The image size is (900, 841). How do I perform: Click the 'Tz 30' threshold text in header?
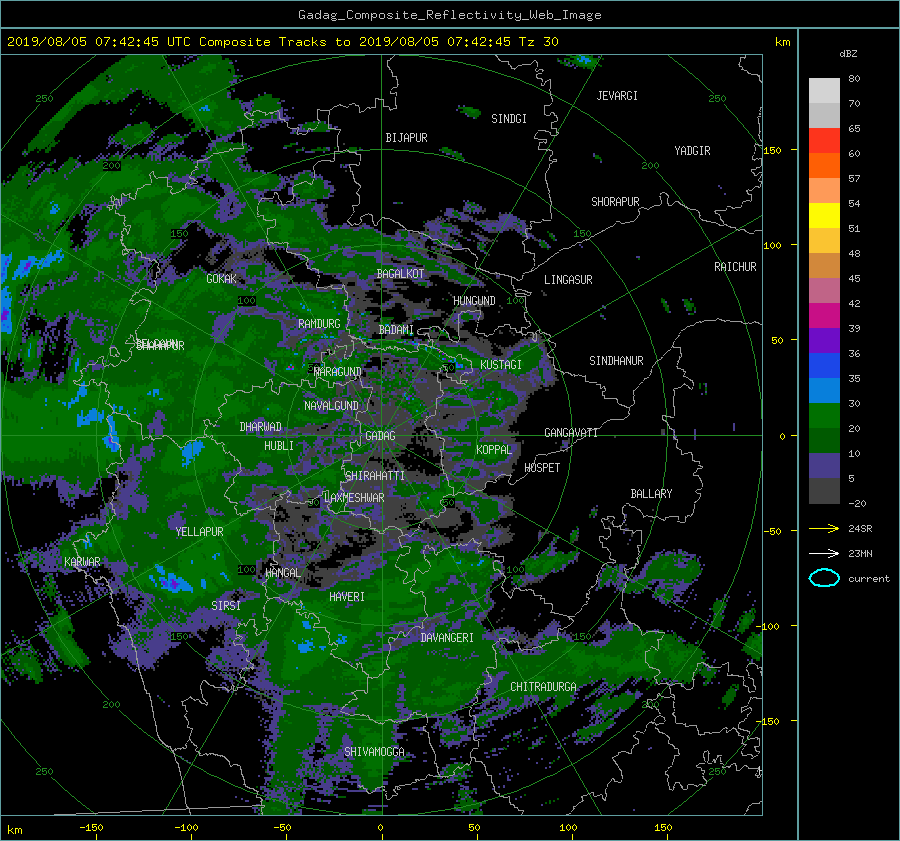tap(538, 42)
